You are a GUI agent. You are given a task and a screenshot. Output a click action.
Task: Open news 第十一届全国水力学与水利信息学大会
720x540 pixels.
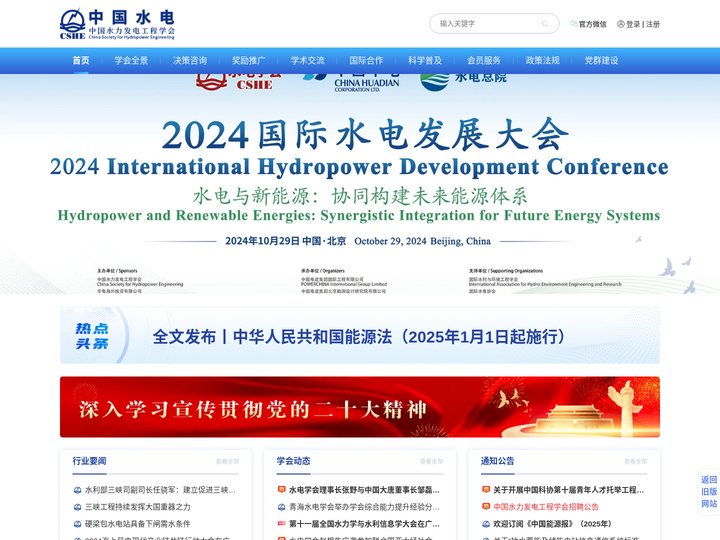(x=364, y=524)
